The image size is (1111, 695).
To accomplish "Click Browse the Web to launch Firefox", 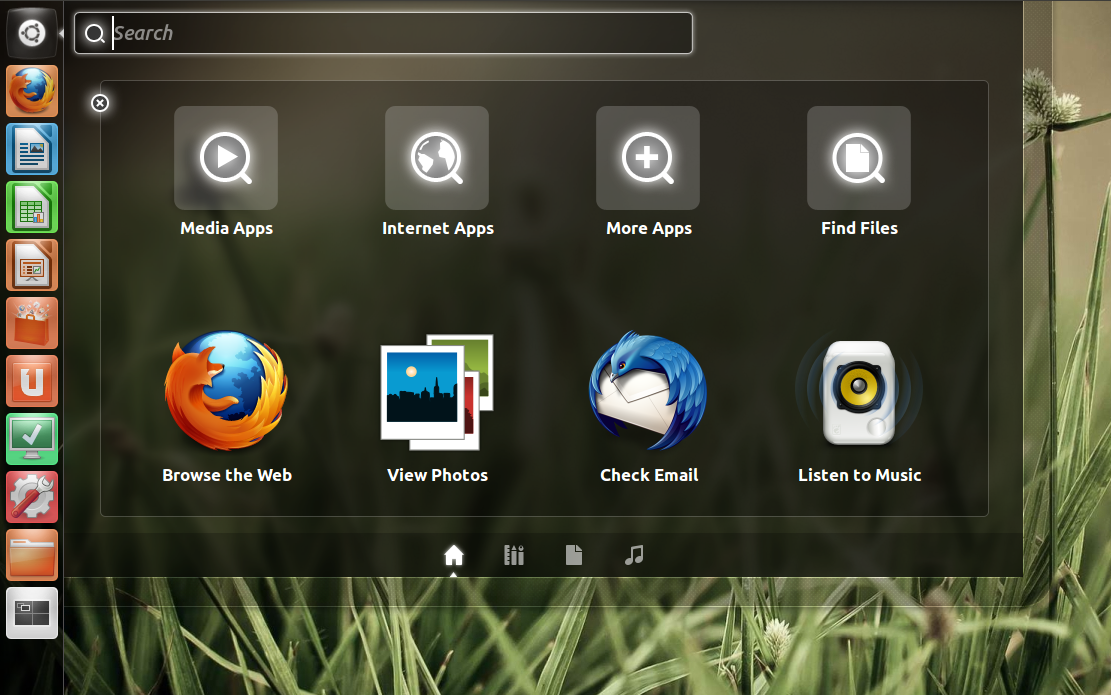I will point(226,392).
